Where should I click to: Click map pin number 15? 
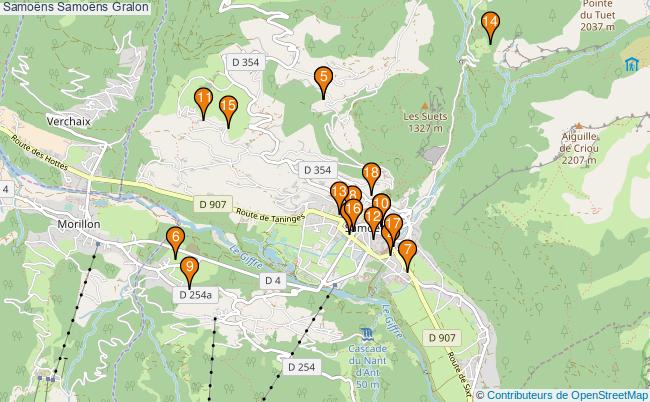pyautogui.click(x=228, y=111)
